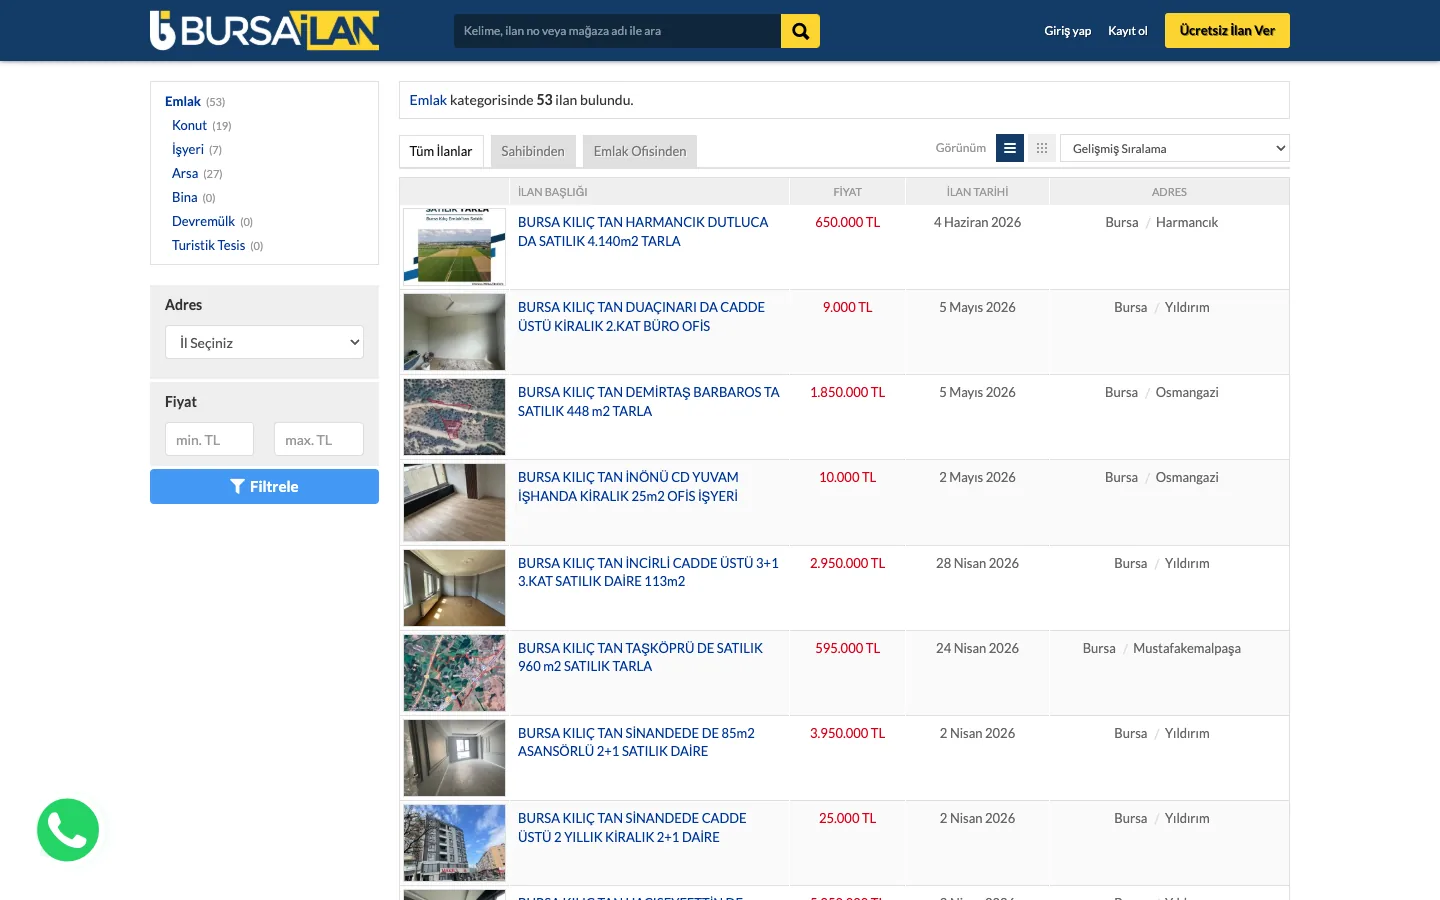Click the FİYAT column header
Image resolution: width=1440 pixels, height=900 pixels.
(847, 192)
